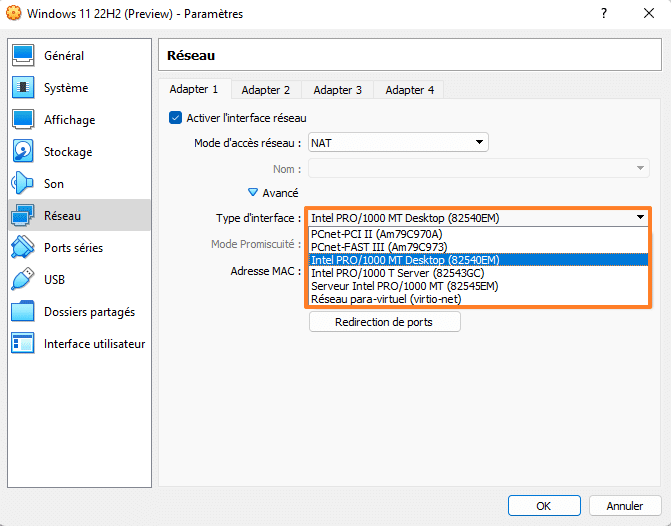
Task: Choose PCnet-FAST III (Am79C973) from the list
Action: (x=379, y=247)
